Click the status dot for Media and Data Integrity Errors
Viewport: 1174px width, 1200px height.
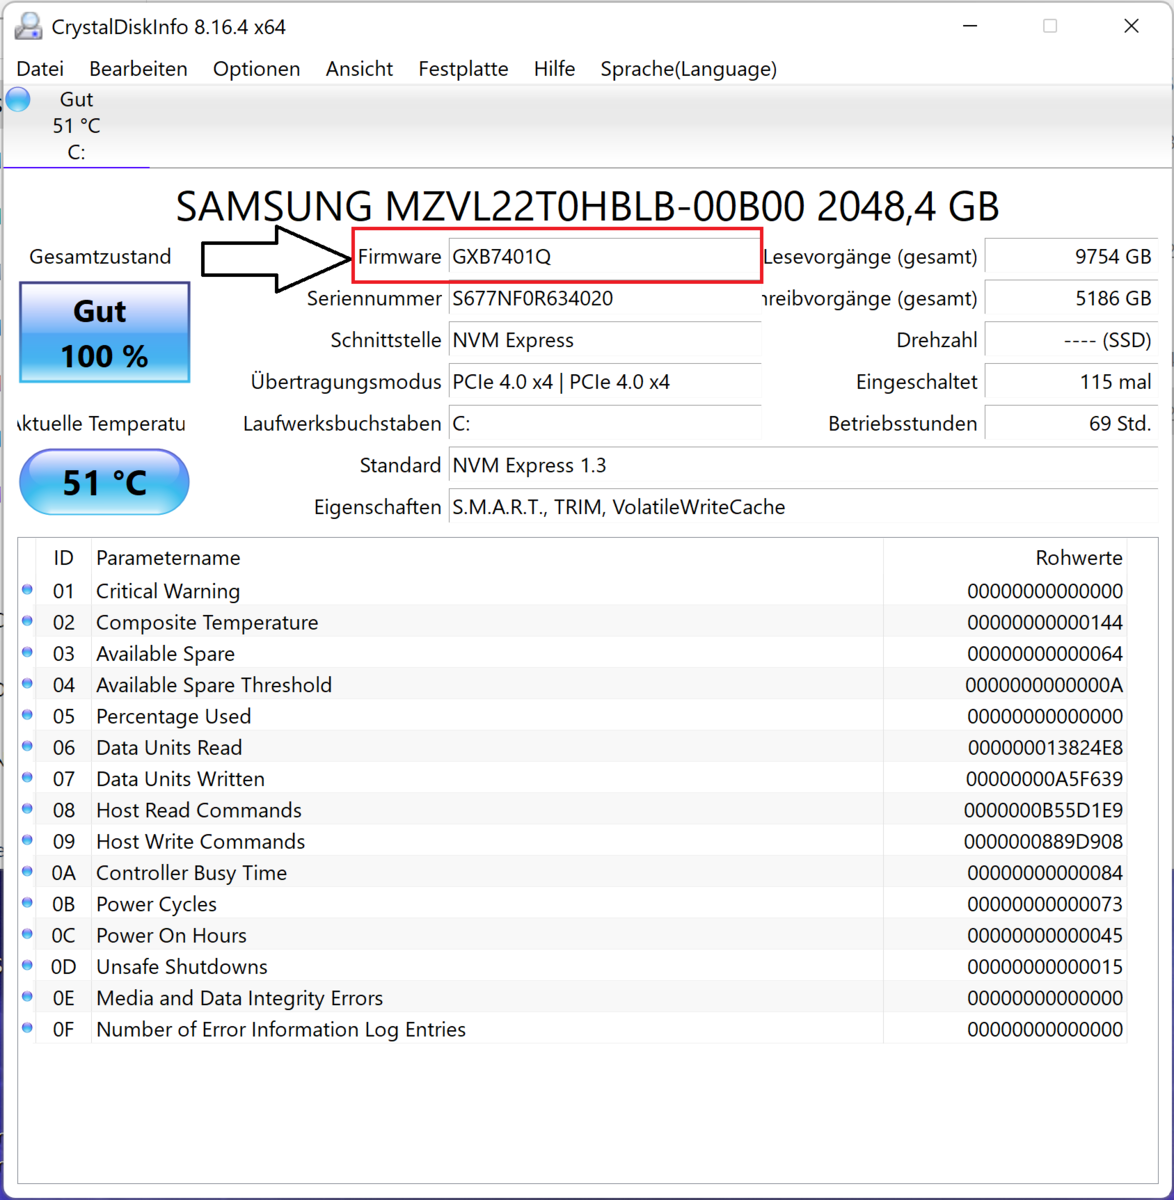click(x=27, y=997)
